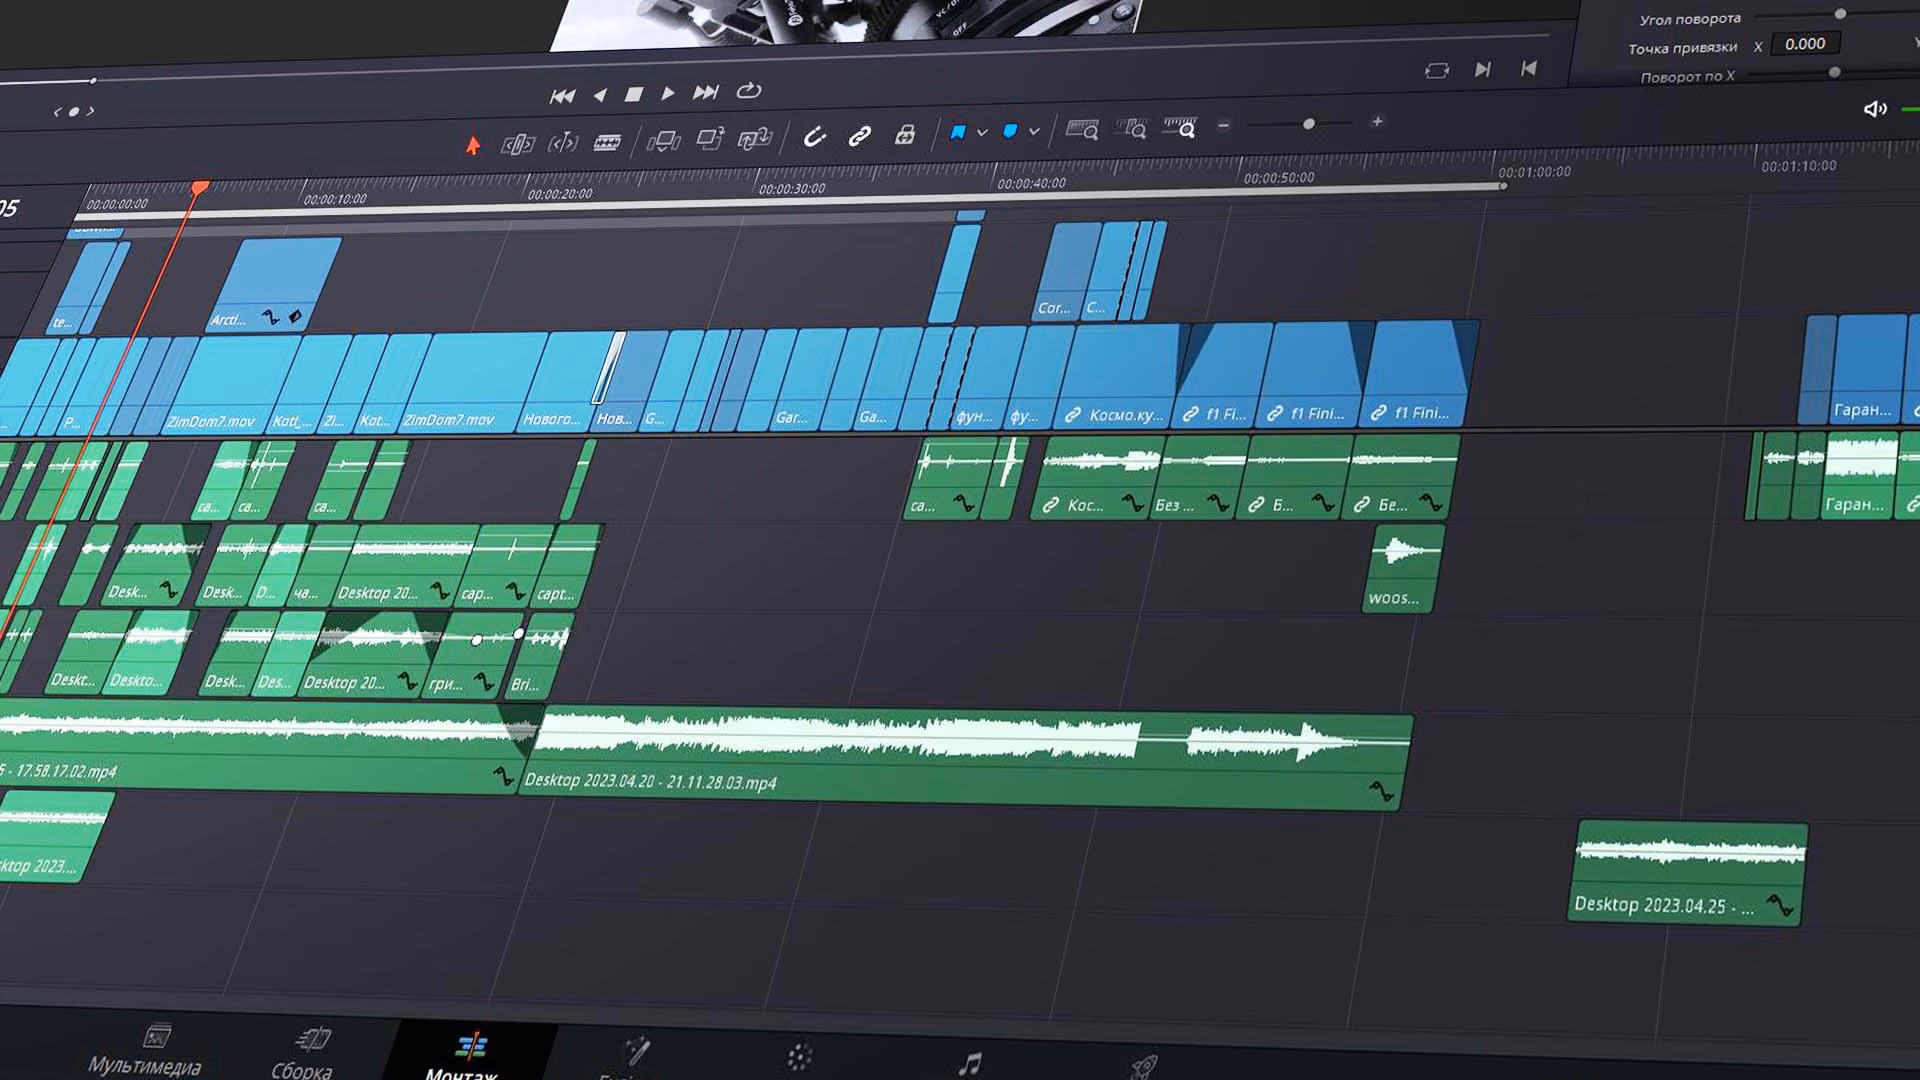The height and width of the screenshot is (1080, 1920).
Task: Select the Blade edit tool
Action: click(607, 143)
